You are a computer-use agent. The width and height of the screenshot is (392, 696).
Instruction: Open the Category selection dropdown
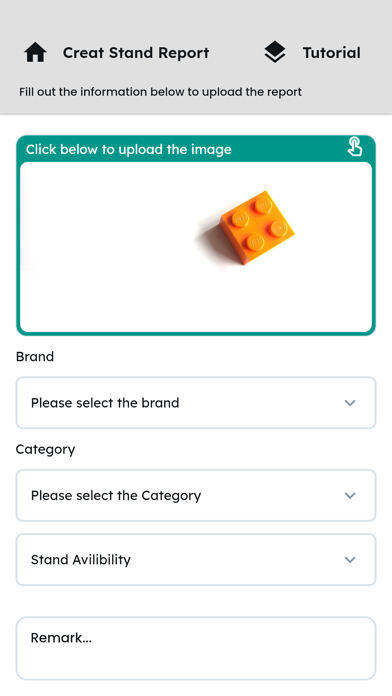pyautogui.click(x=196, y=495)
